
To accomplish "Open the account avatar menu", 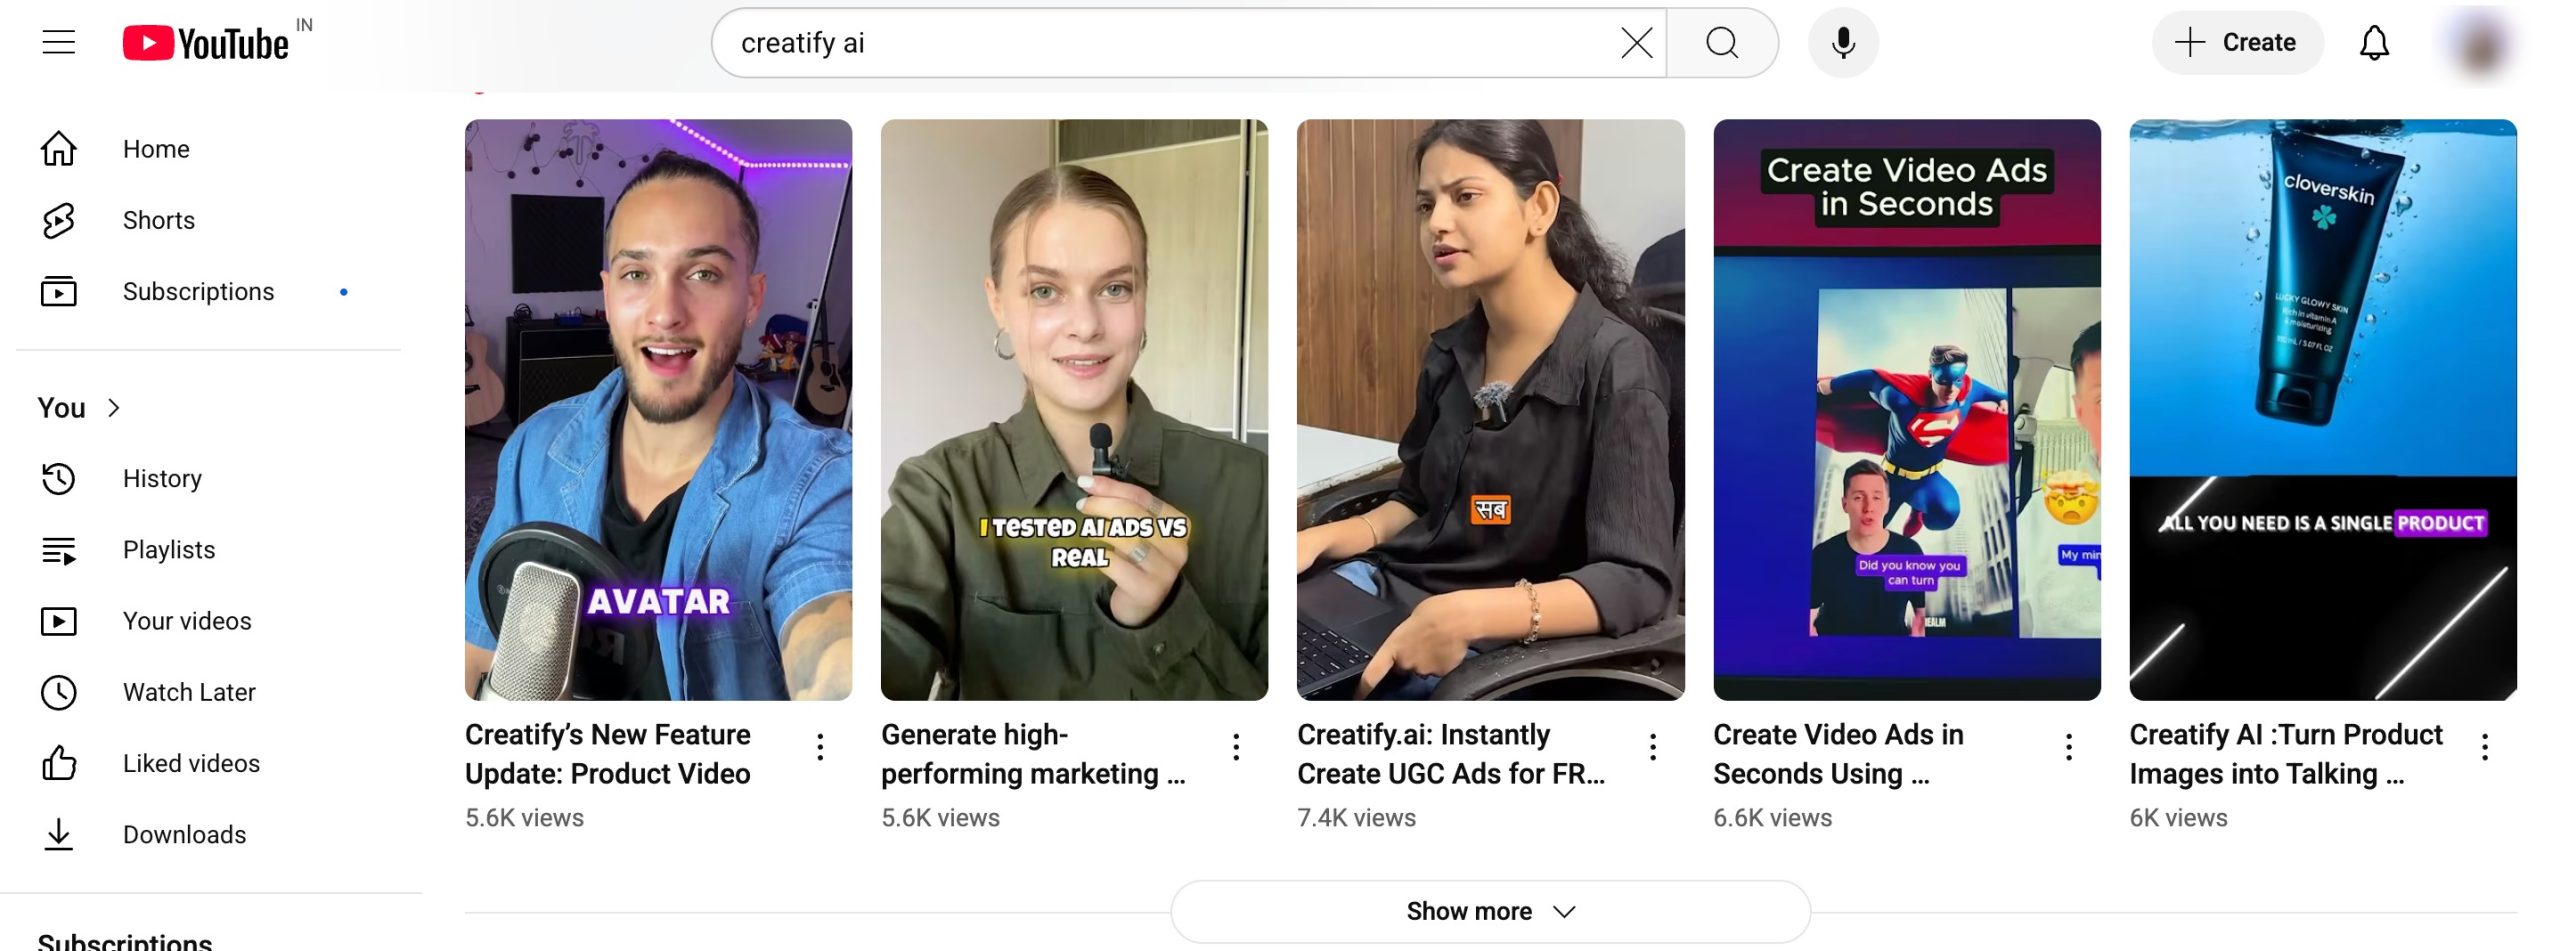I will point(2481,45).
